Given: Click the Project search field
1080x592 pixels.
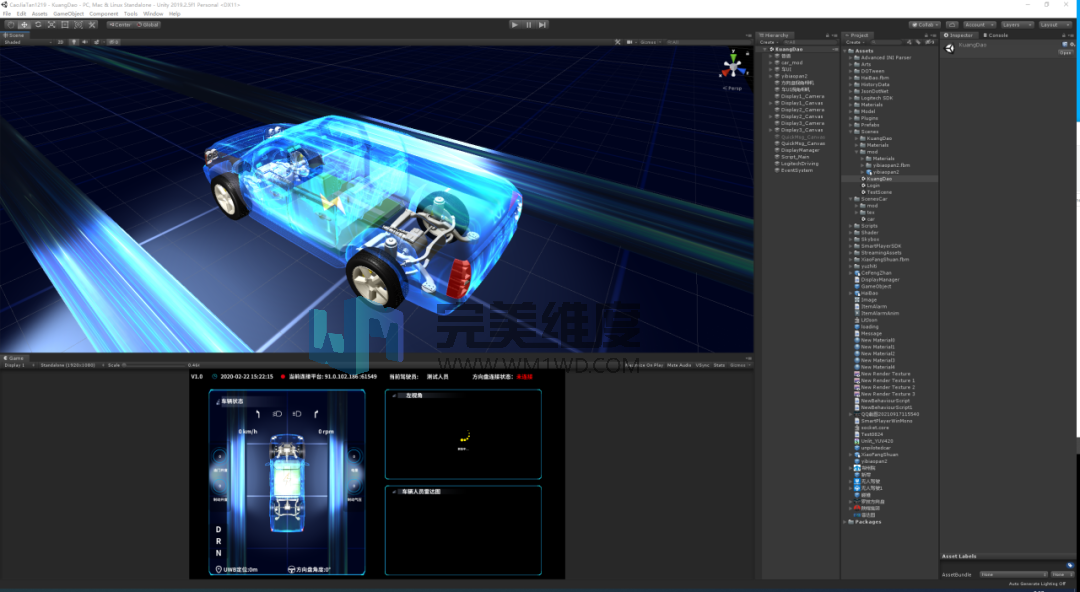Looking at the screenshot, I should 887,42.
